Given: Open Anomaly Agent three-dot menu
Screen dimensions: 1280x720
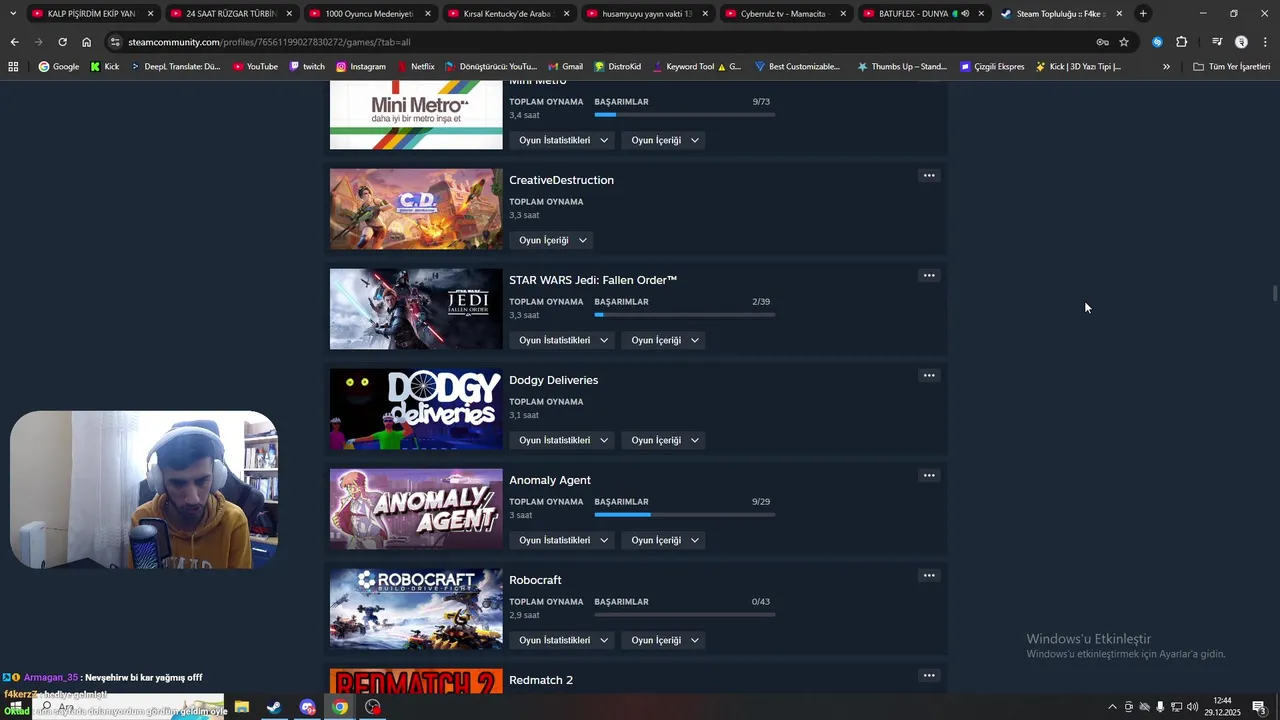Looking at the screenshot, I should tap(929, 476).
